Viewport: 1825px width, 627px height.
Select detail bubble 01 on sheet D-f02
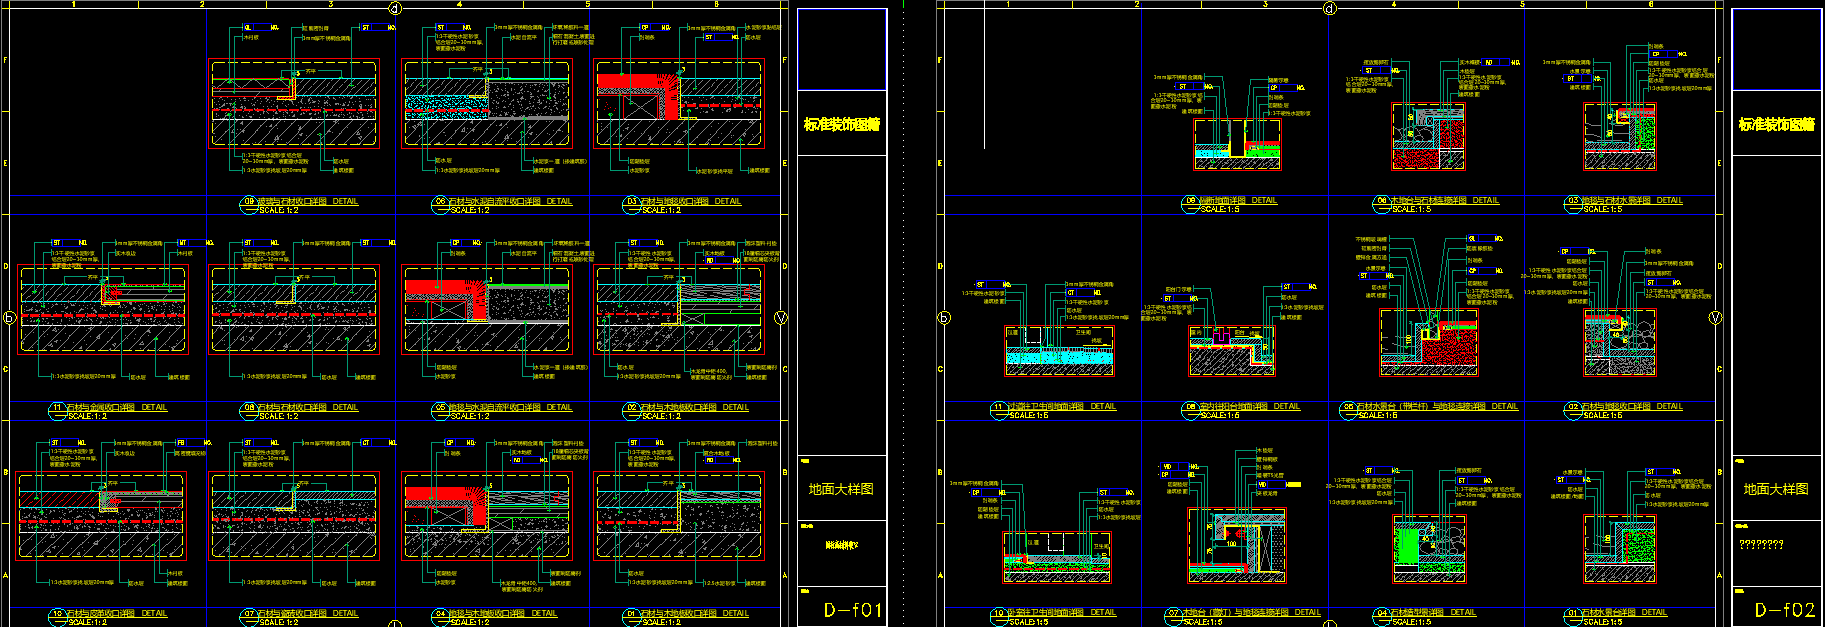(x=1572, y=614)
